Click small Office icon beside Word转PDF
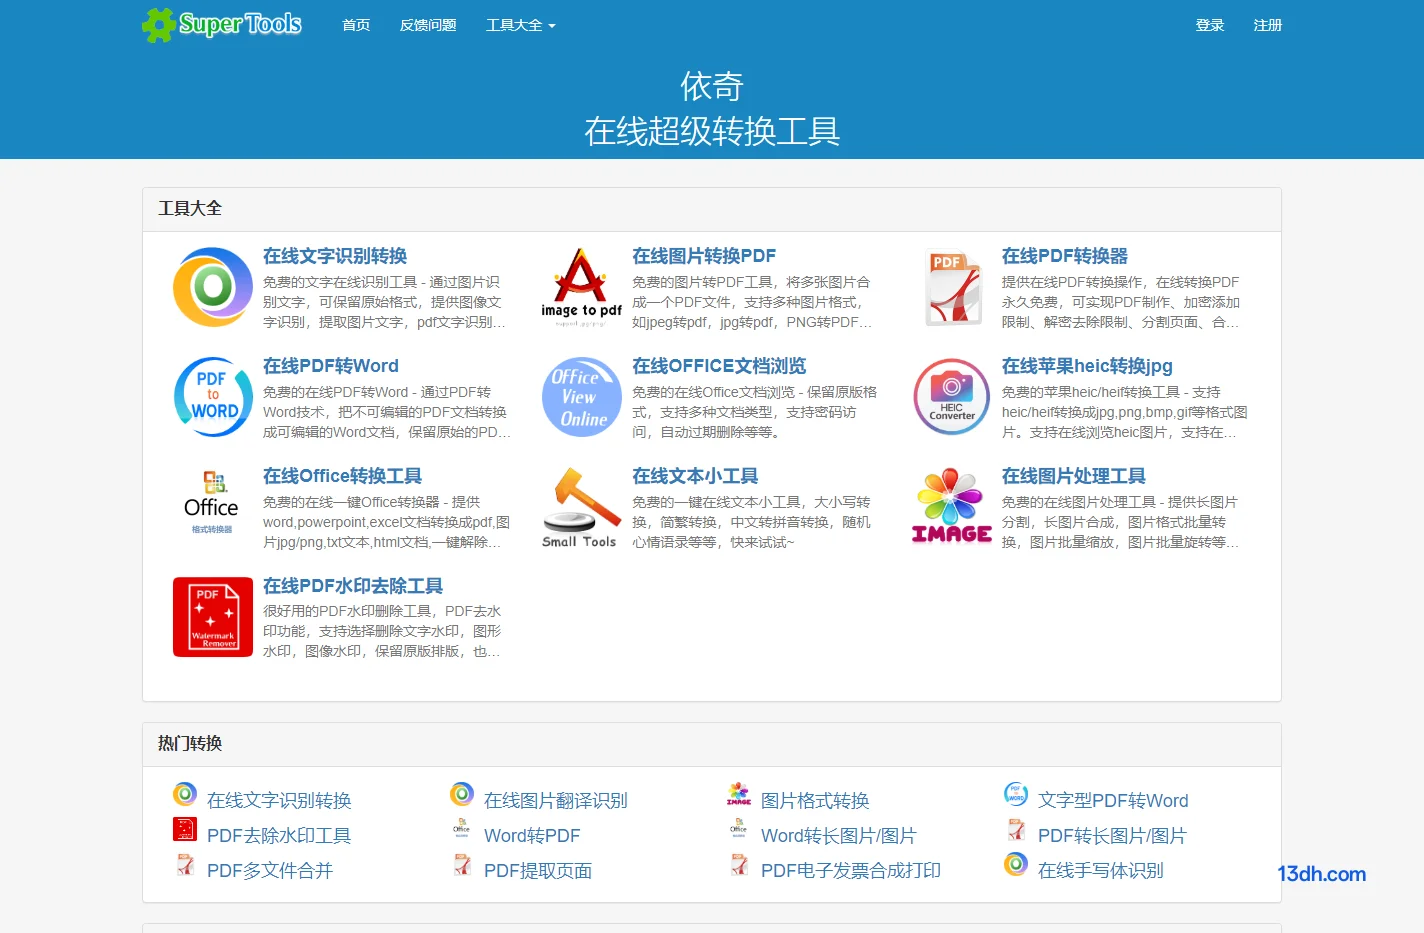The height and width of the screenshot is (933, 1424). point(462,829)
